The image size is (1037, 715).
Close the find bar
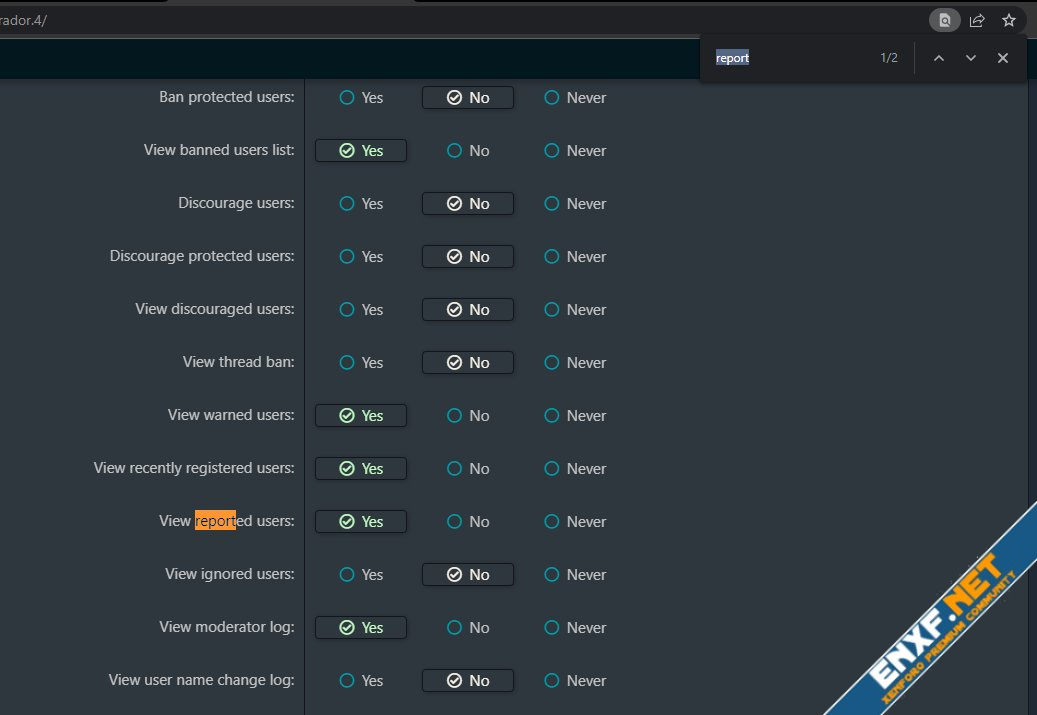(x=1003, y=58)
